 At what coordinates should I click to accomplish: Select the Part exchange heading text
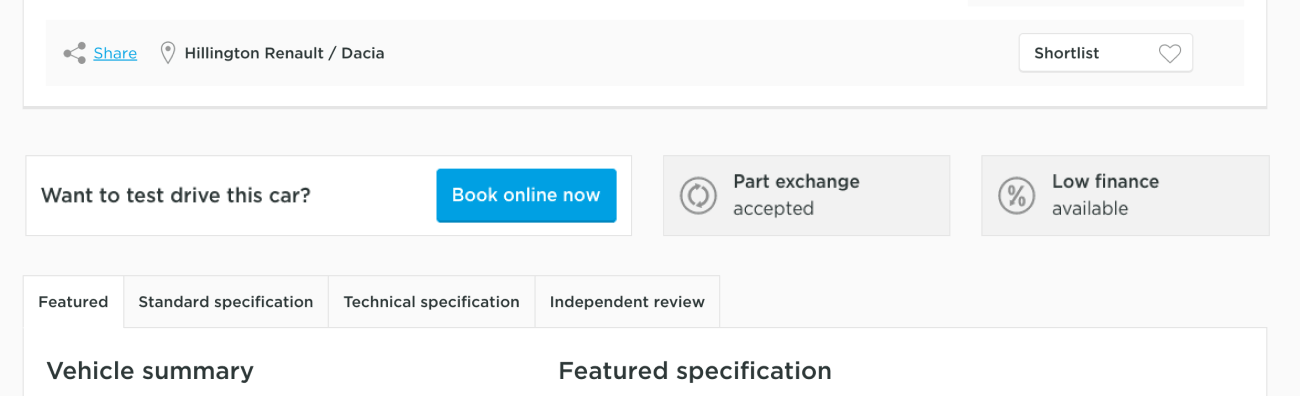[x=796, y=181]
